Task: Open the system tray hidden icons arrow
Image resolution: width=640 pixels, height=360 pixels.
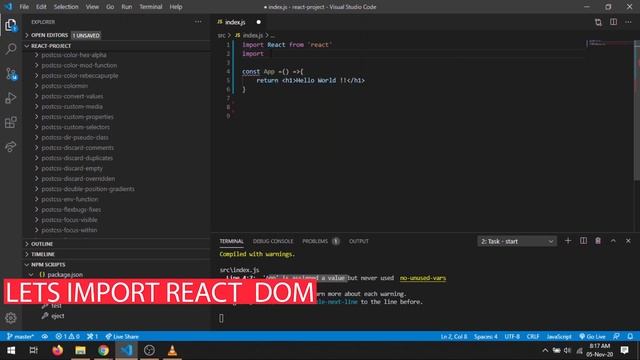Action: pyautogui.click(x=545, y=350)
